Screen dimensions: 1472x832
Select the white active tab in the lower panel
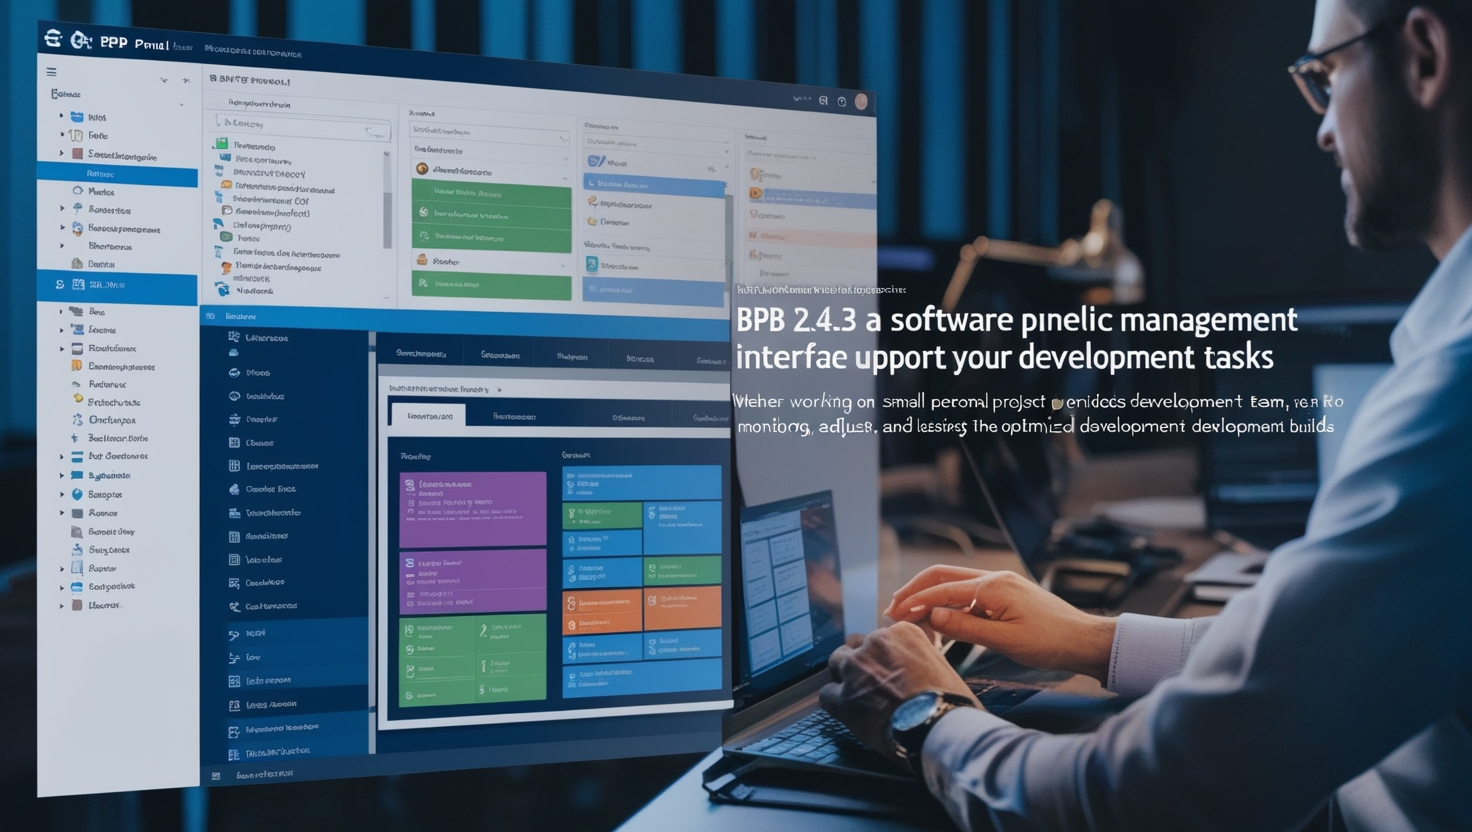click(x=428, y=415)
